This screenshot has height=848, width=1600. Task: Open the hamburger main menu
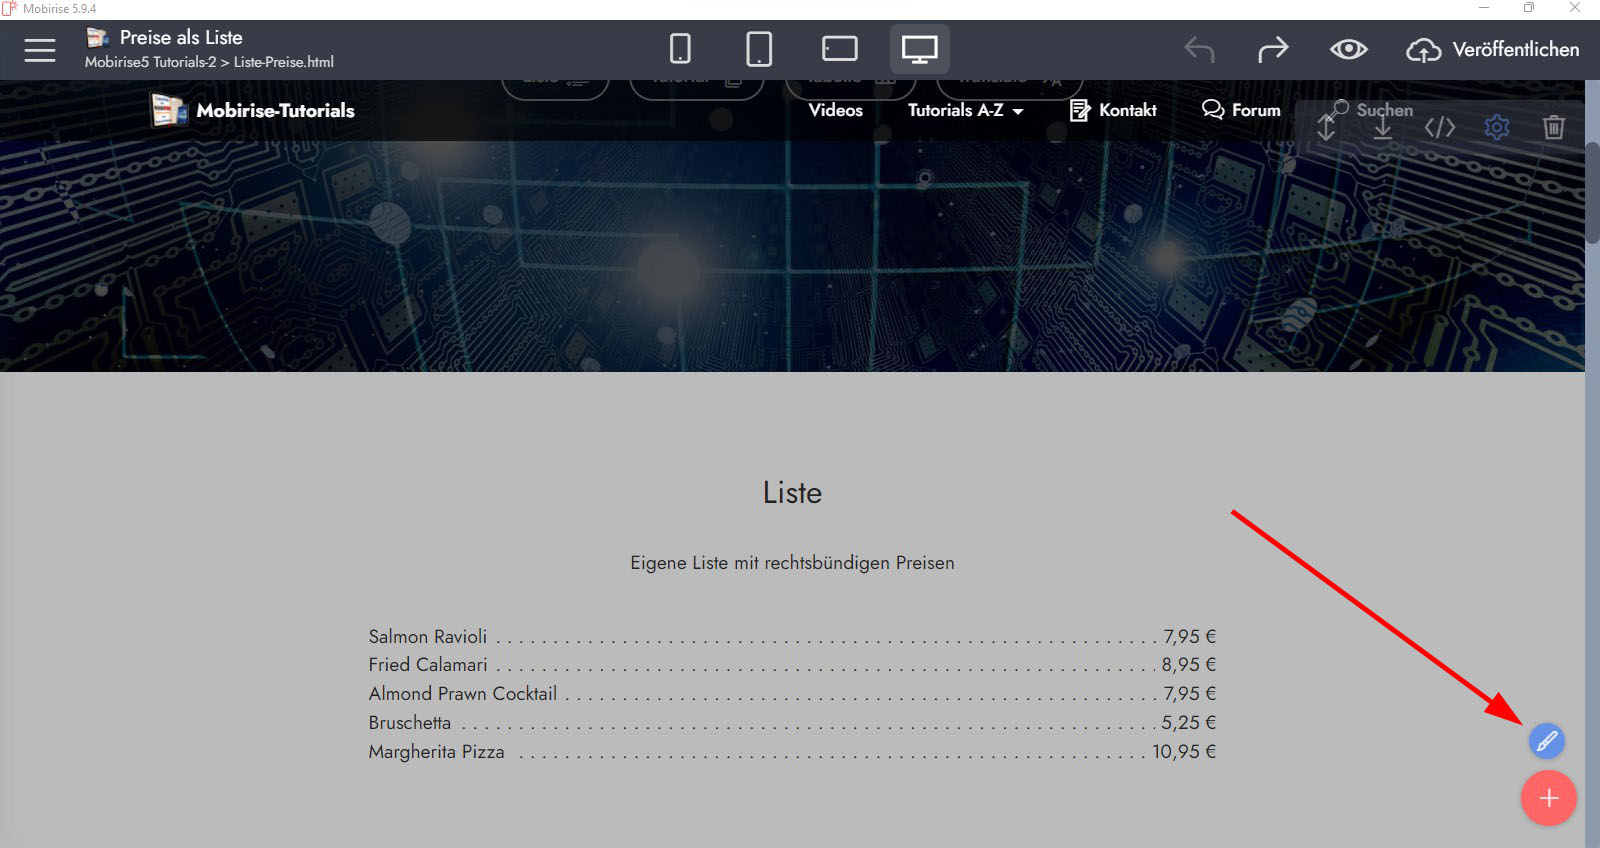click(40, 50)
